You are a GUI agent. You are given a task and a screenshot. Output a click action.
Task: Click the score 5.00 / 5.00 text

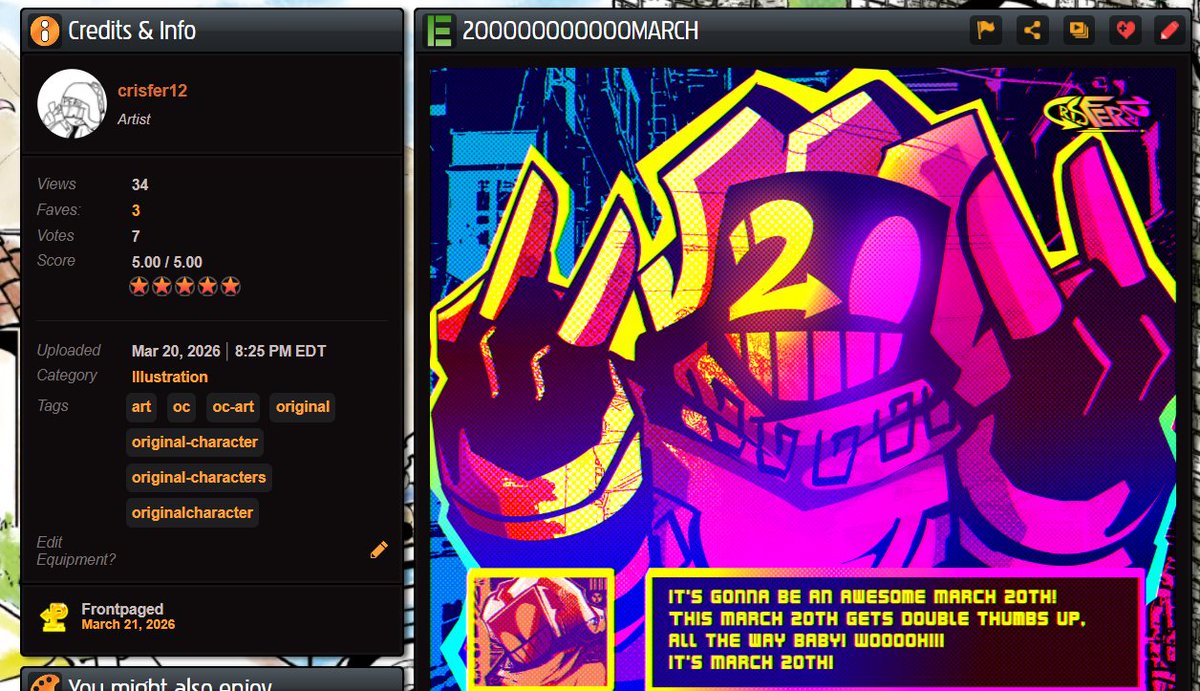[x=167, y=262]
